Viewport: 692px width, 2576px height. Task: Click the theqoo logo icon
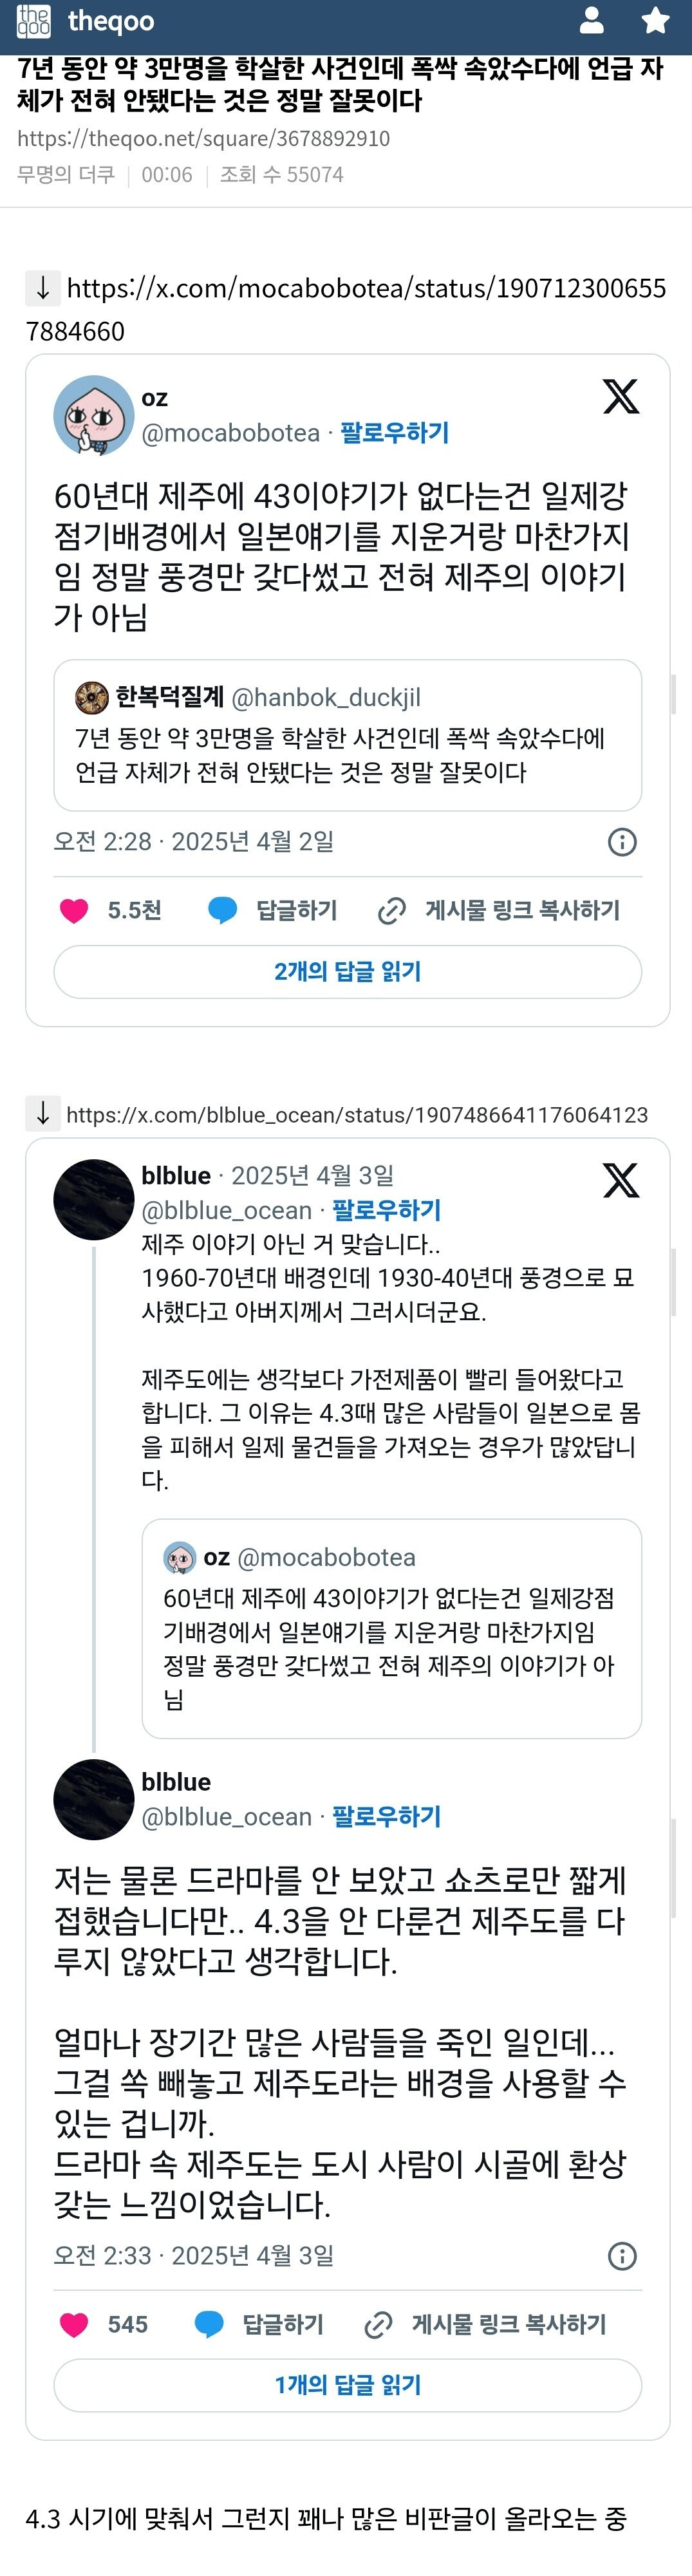coord(34,21)
